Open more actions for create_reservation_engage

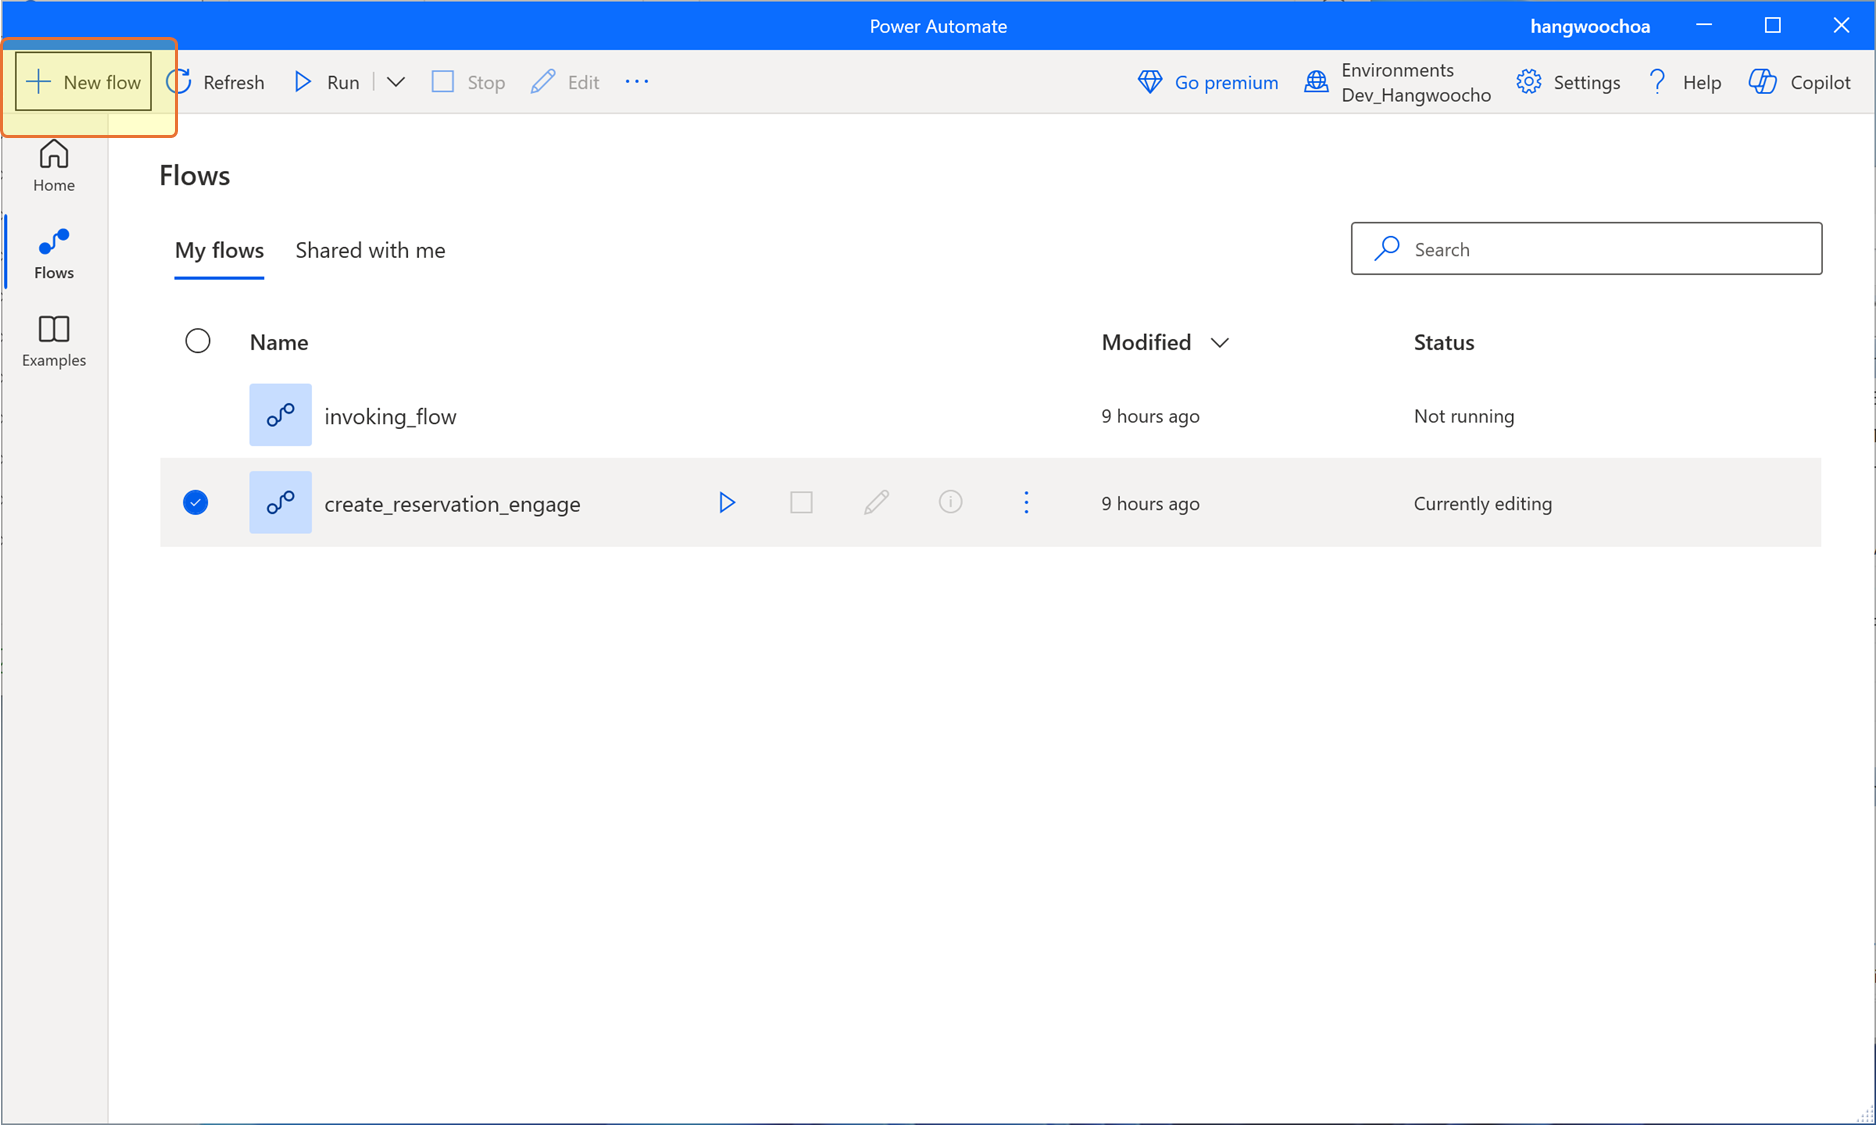click(x=1026, y=502)
